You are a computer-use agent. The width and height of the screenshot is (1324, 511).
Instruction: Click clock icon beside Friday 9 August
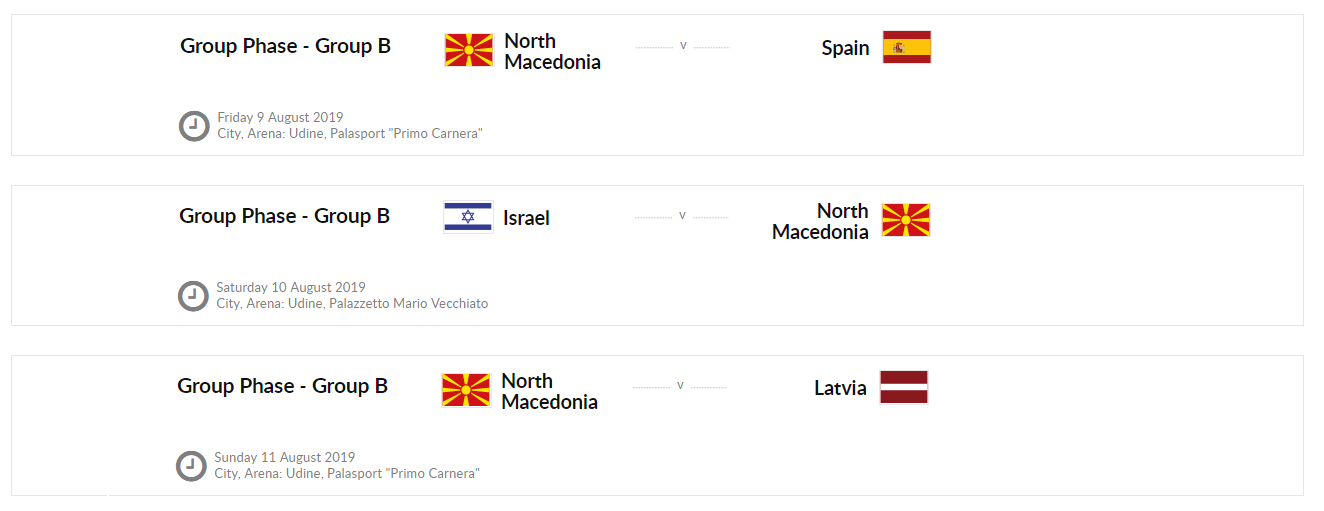click(x=194, y=126)
